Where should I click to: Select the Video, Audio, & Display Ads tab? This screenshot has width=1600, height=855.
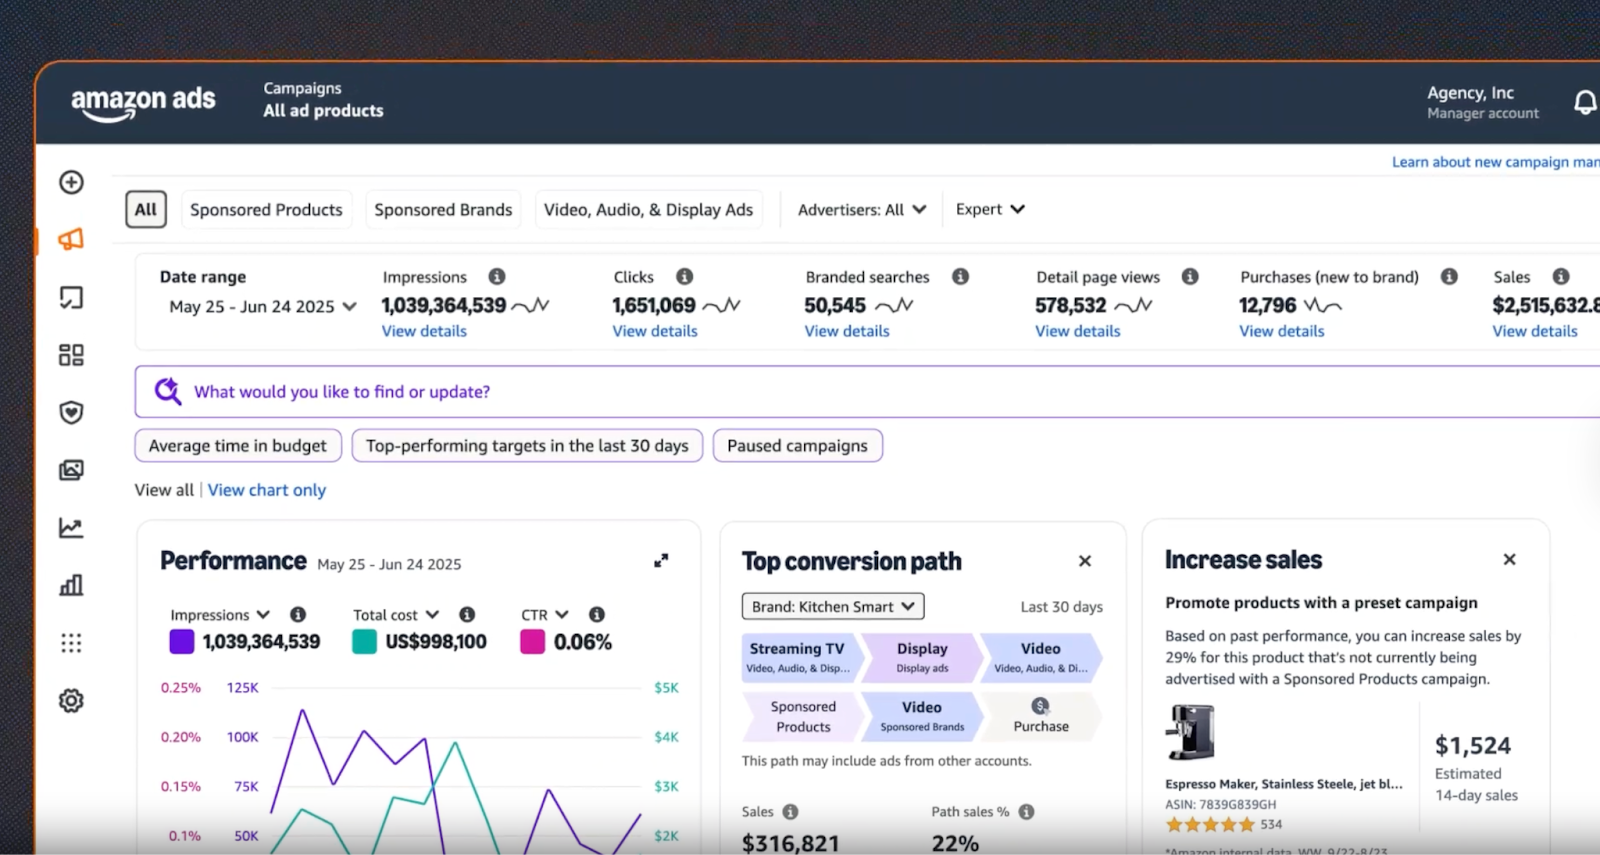coord(649,210)
